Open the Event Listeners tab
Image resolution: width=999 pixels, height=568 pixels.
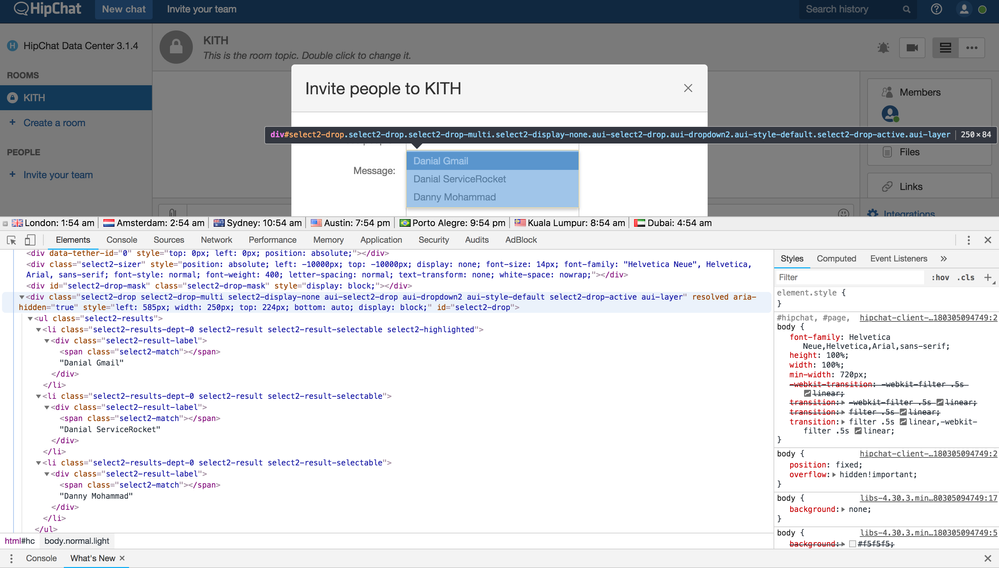click(x=898, y=259)
